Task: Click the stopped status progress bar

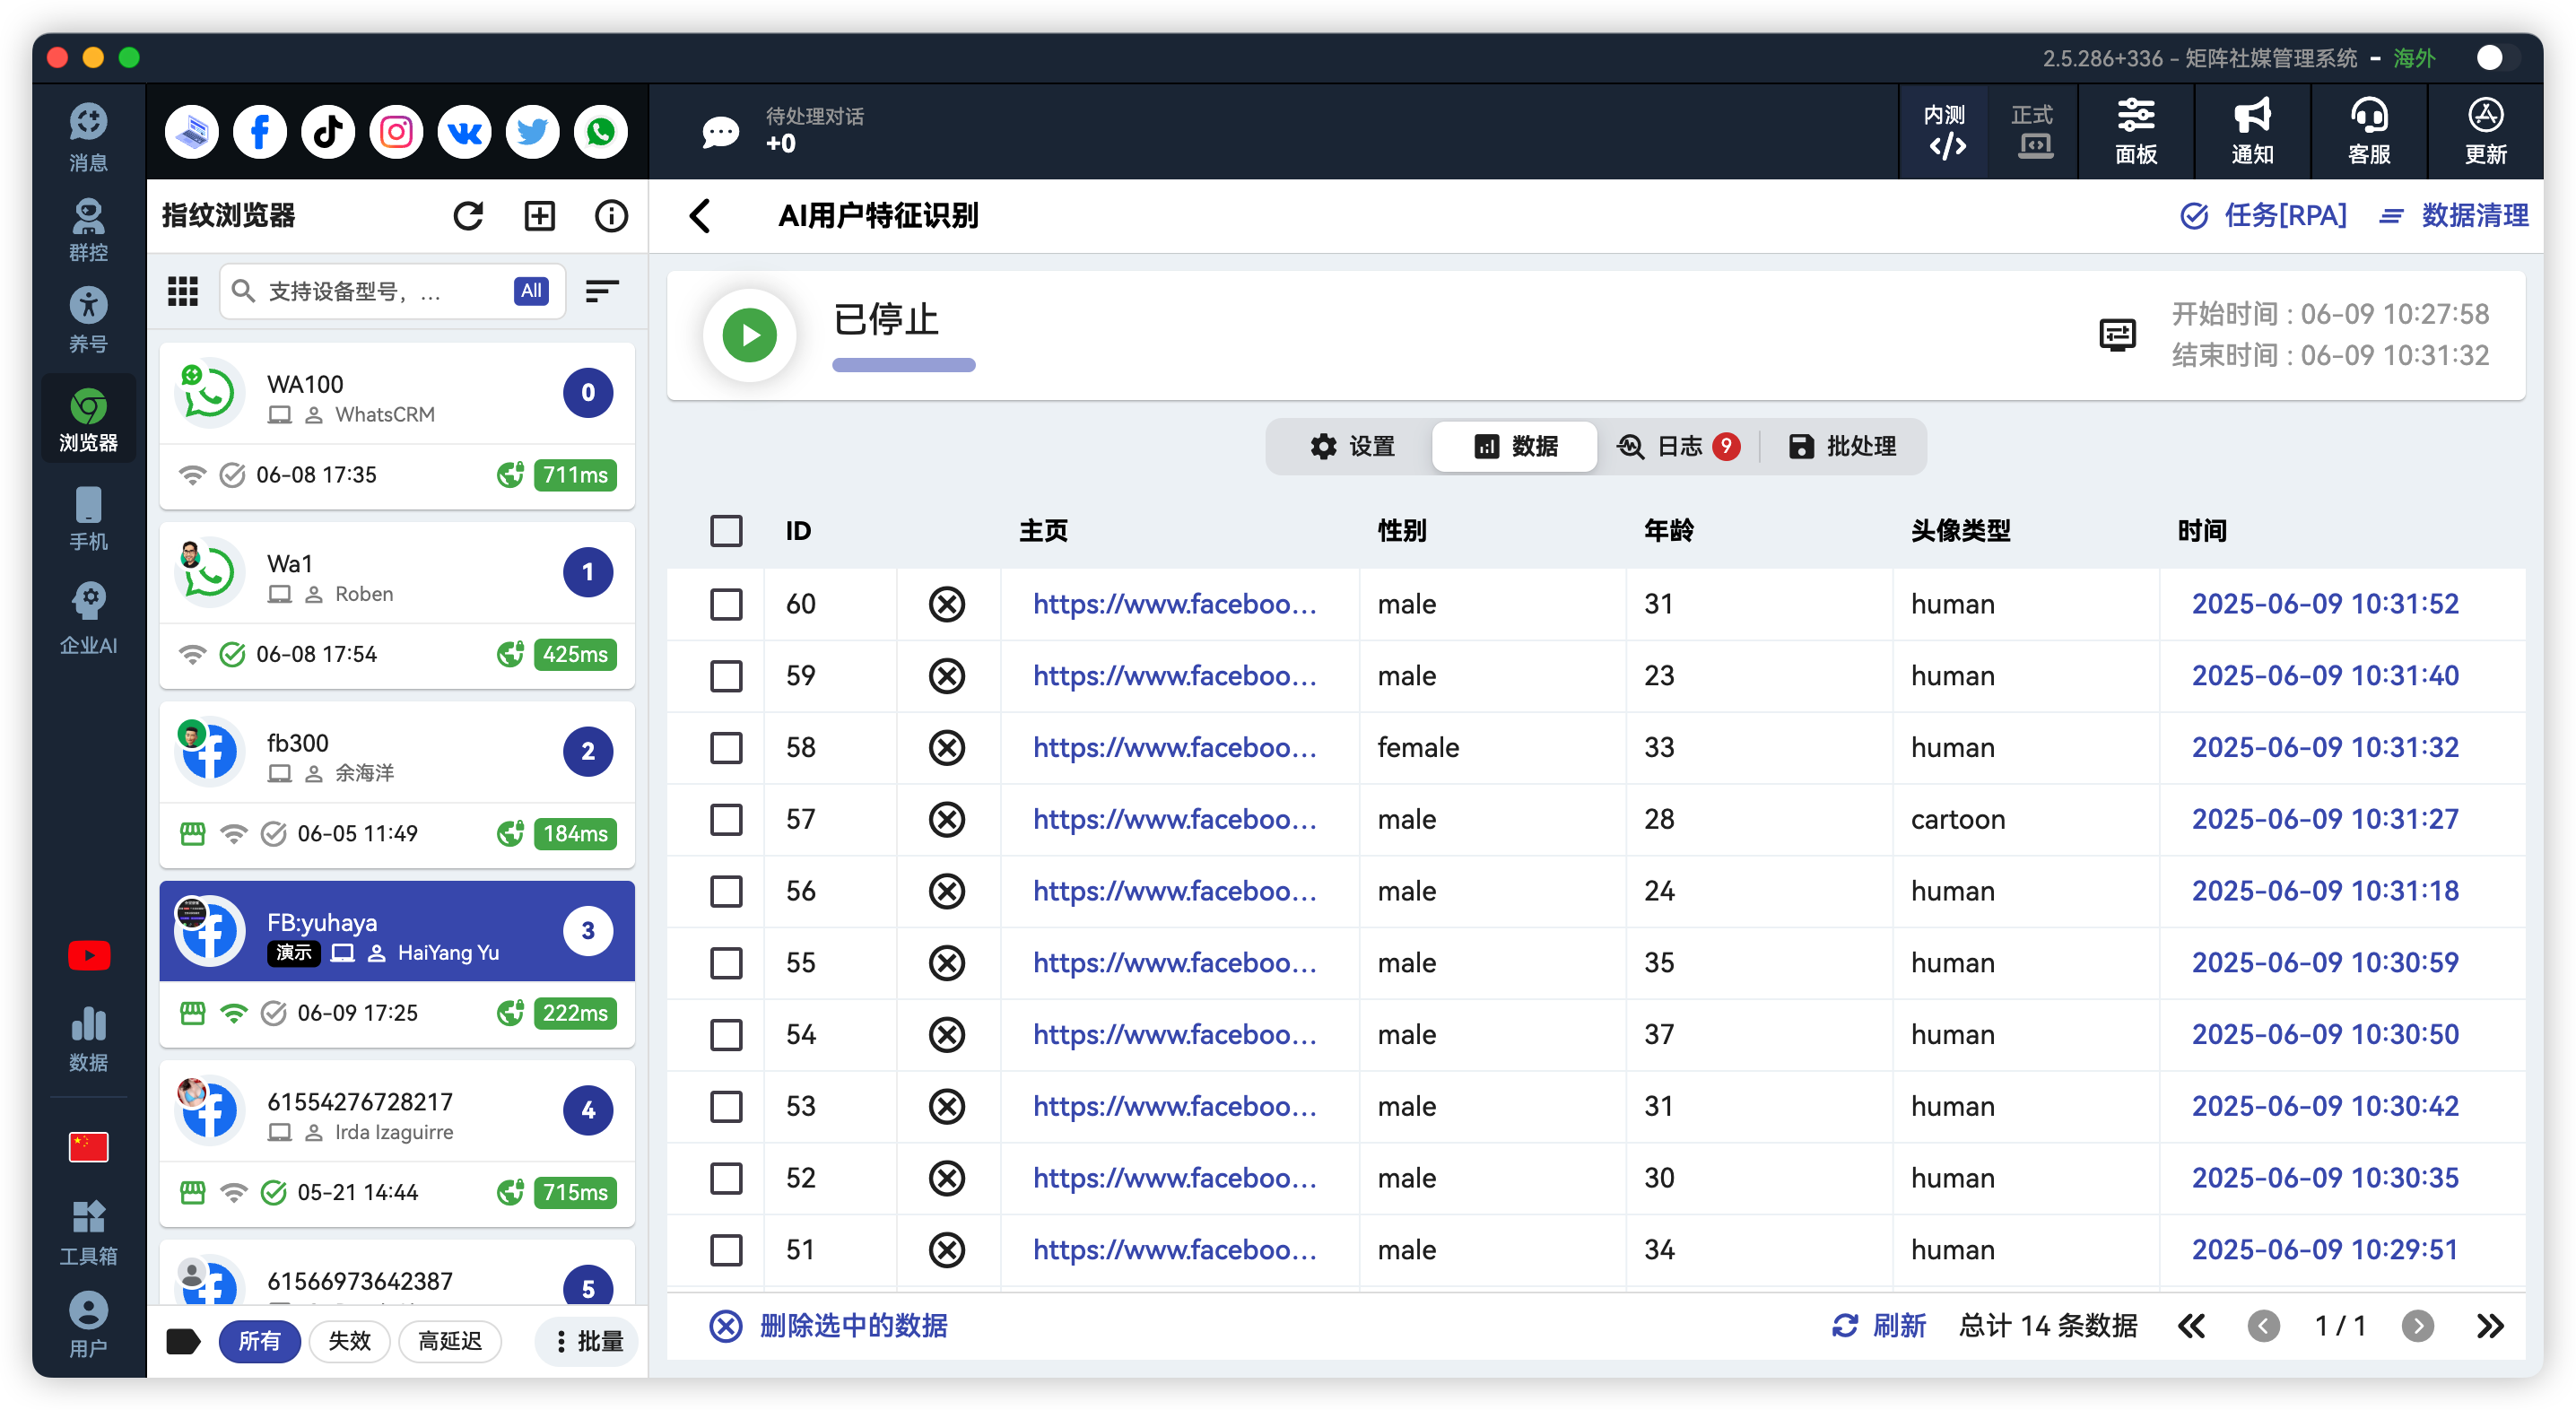Action: [x=903, y=366]
